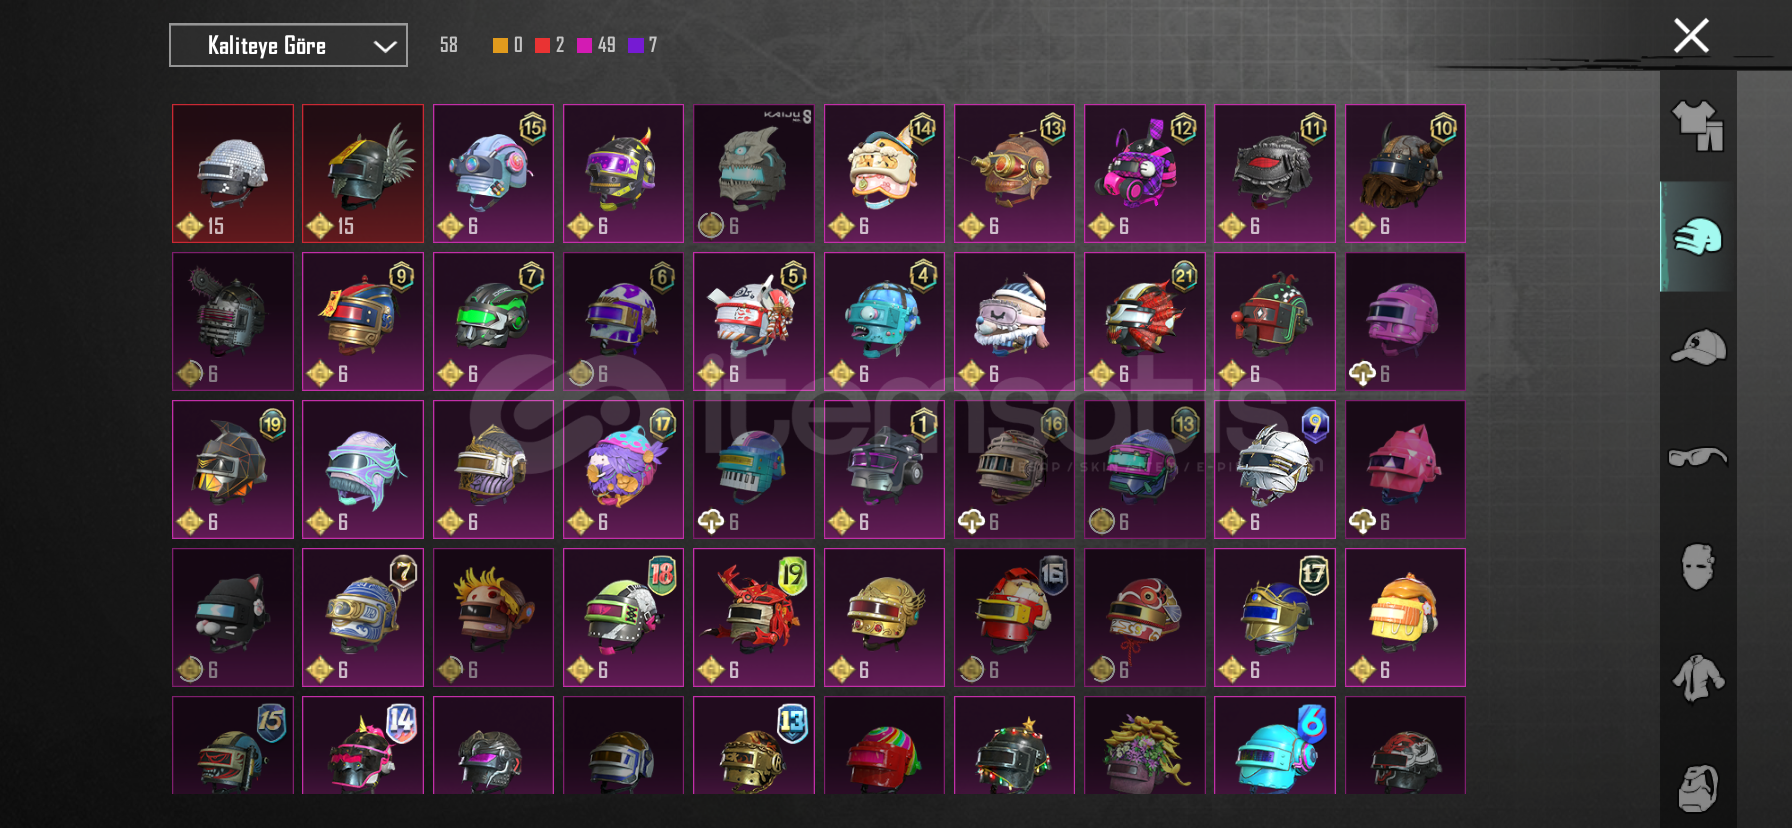Image resolution: width=1792 pixels, height=828 pixels.
Task: Open the jacket category icon
Action: pos(1698,678)
